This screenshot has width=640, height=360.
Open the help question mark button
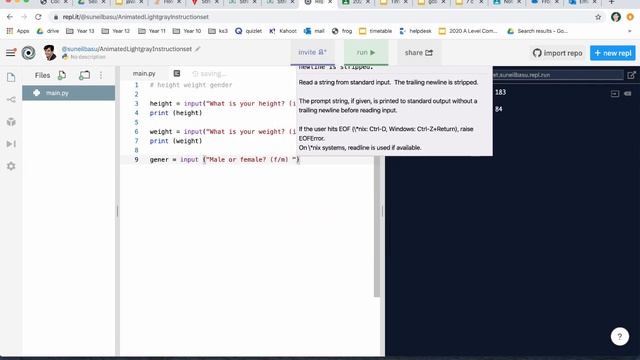click(620, 336)
